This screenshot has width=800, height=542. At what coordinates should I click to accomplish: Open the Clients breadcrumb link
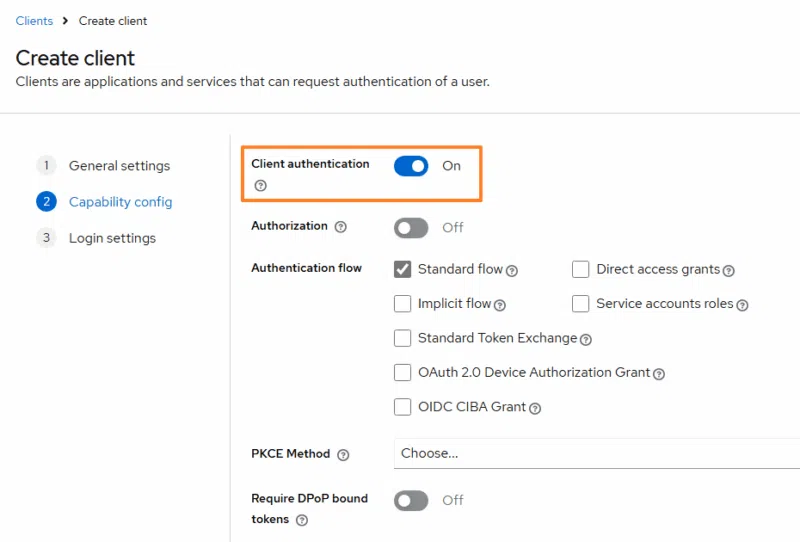pos(34,21)
